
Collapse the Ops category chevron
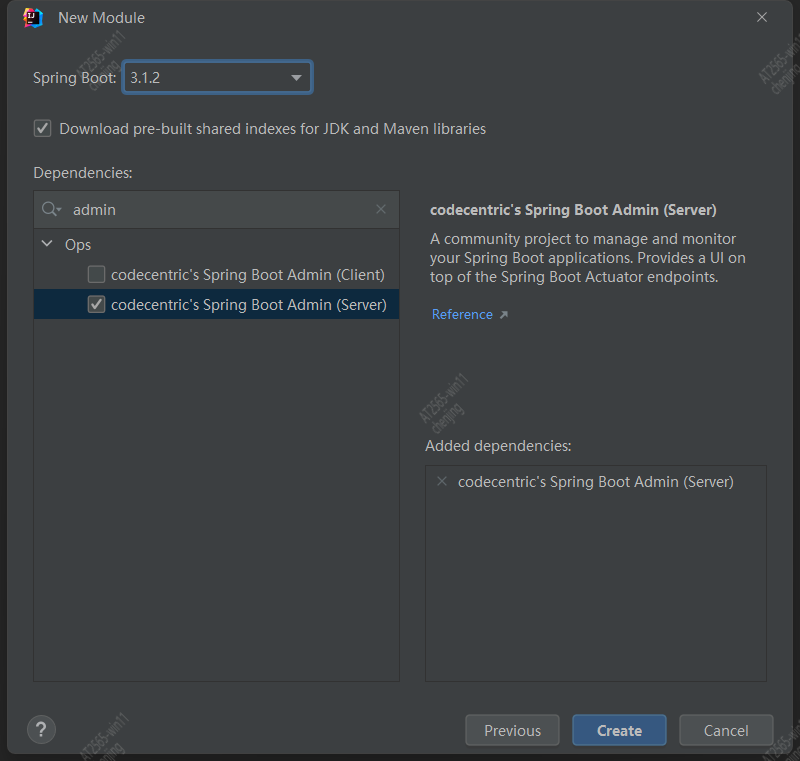coord(47,244)
